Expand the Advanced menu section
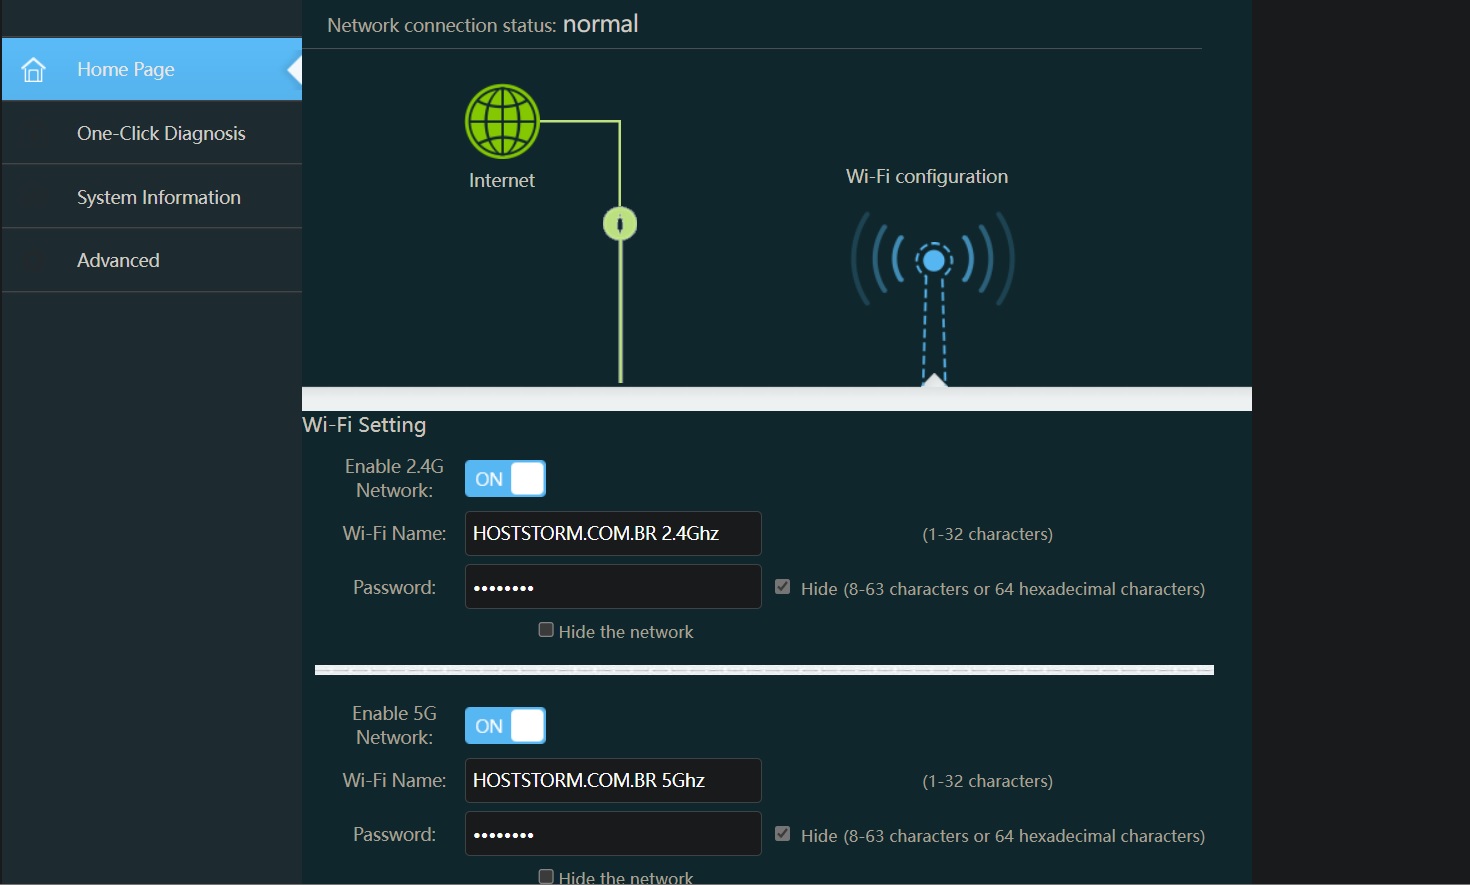This screenshot has width=1470, height=885. point(118,260)
